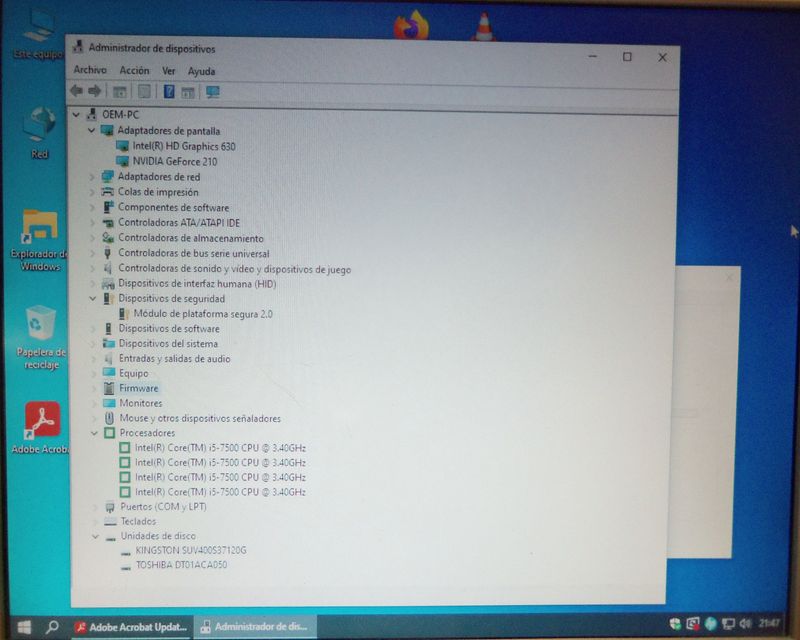Select the first Intel Core i5-7500 processor entry
The width and height of the screenshot is (800, 640).
click(220, 448)
